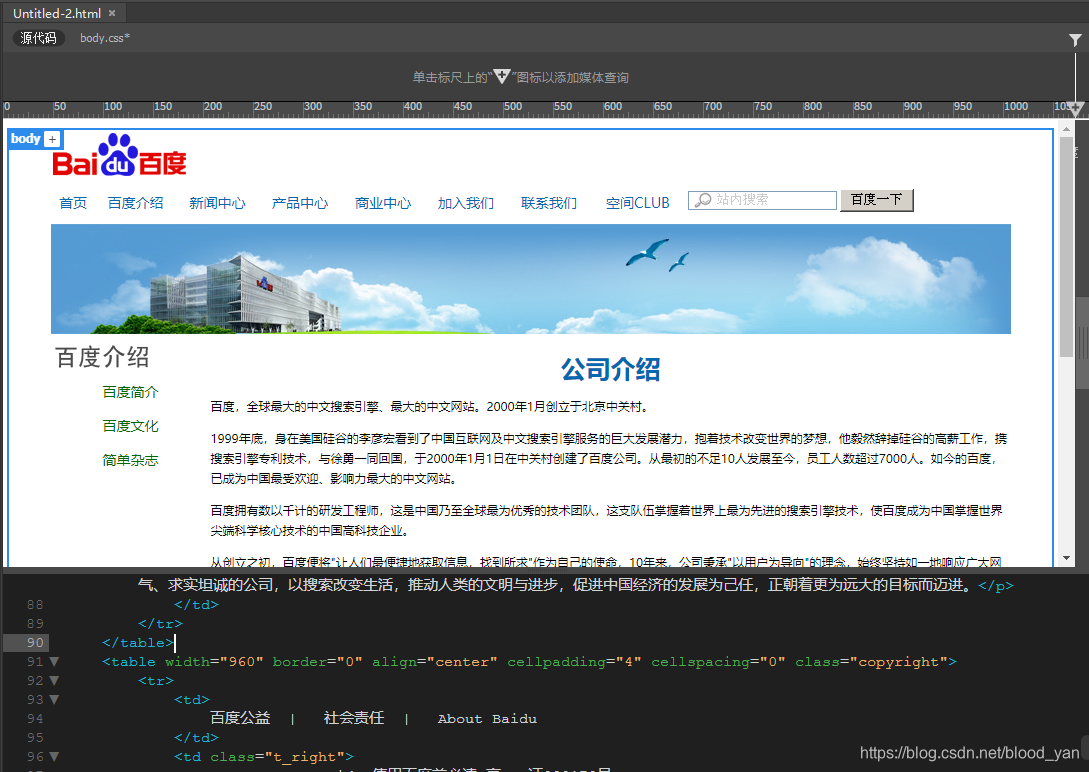The width and height of the screenshot is (1089, 772).
Task: Switch to the Untitled-2.html tab
Action: click(x=57, y=13)
